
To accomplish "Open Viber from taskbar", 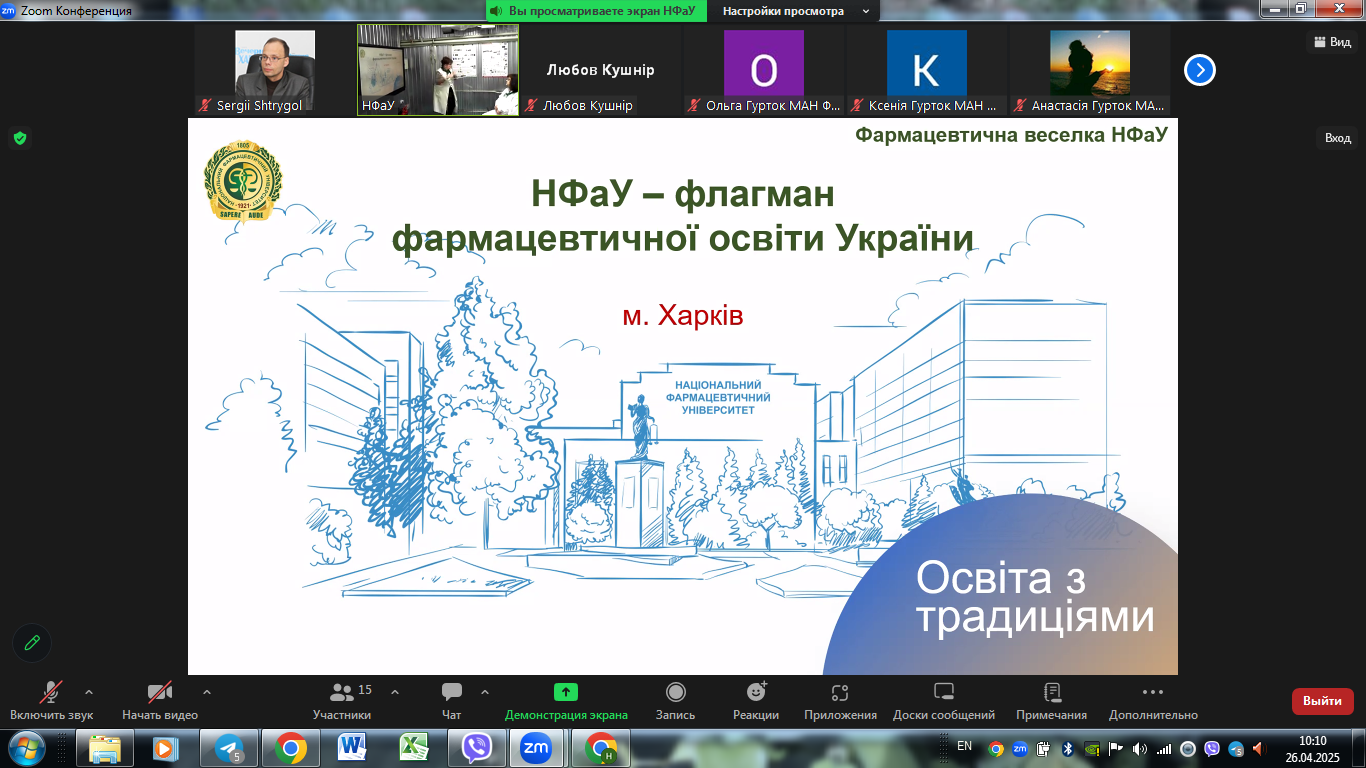I will click(477, 748).
